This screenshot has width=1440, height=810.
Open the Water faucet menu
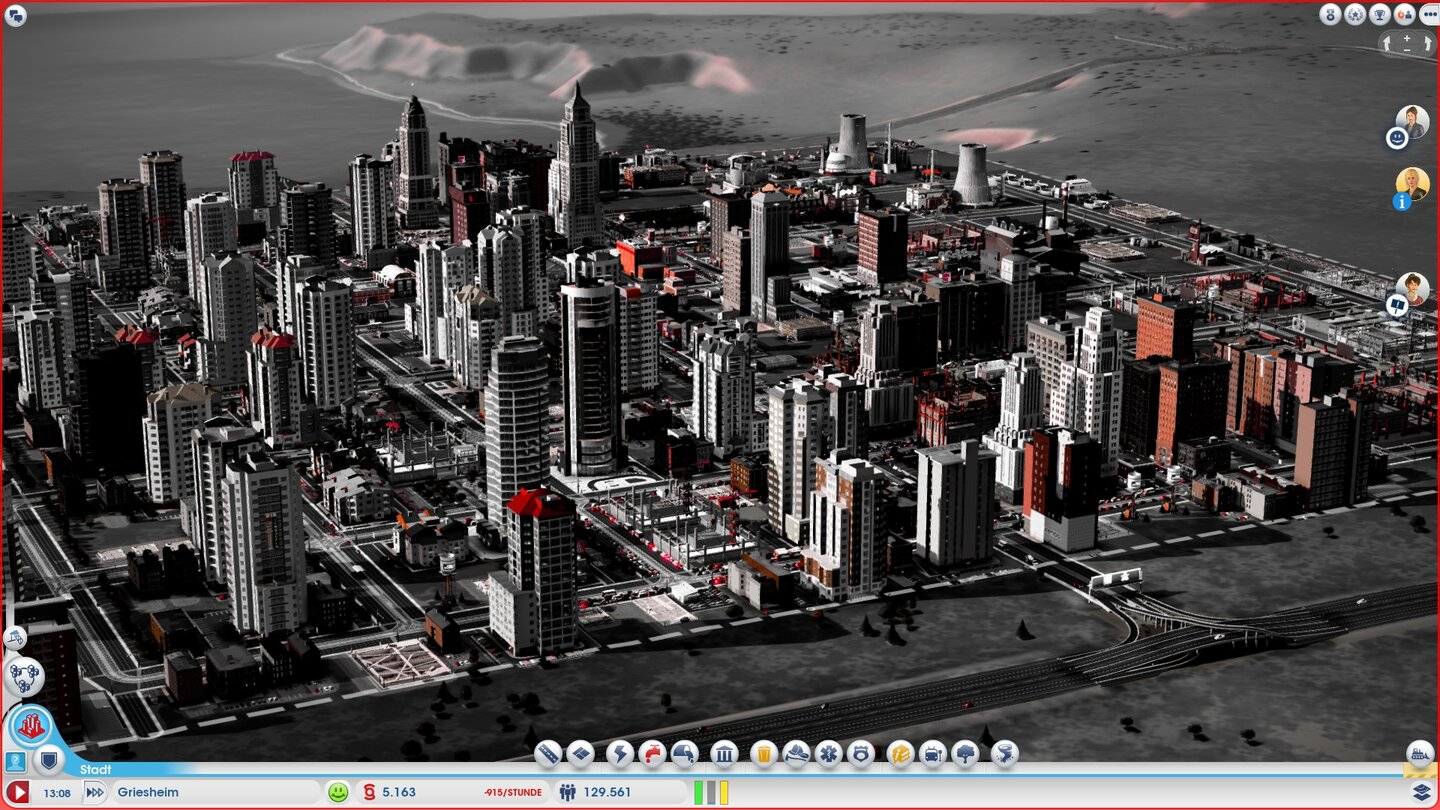point(652,753)
